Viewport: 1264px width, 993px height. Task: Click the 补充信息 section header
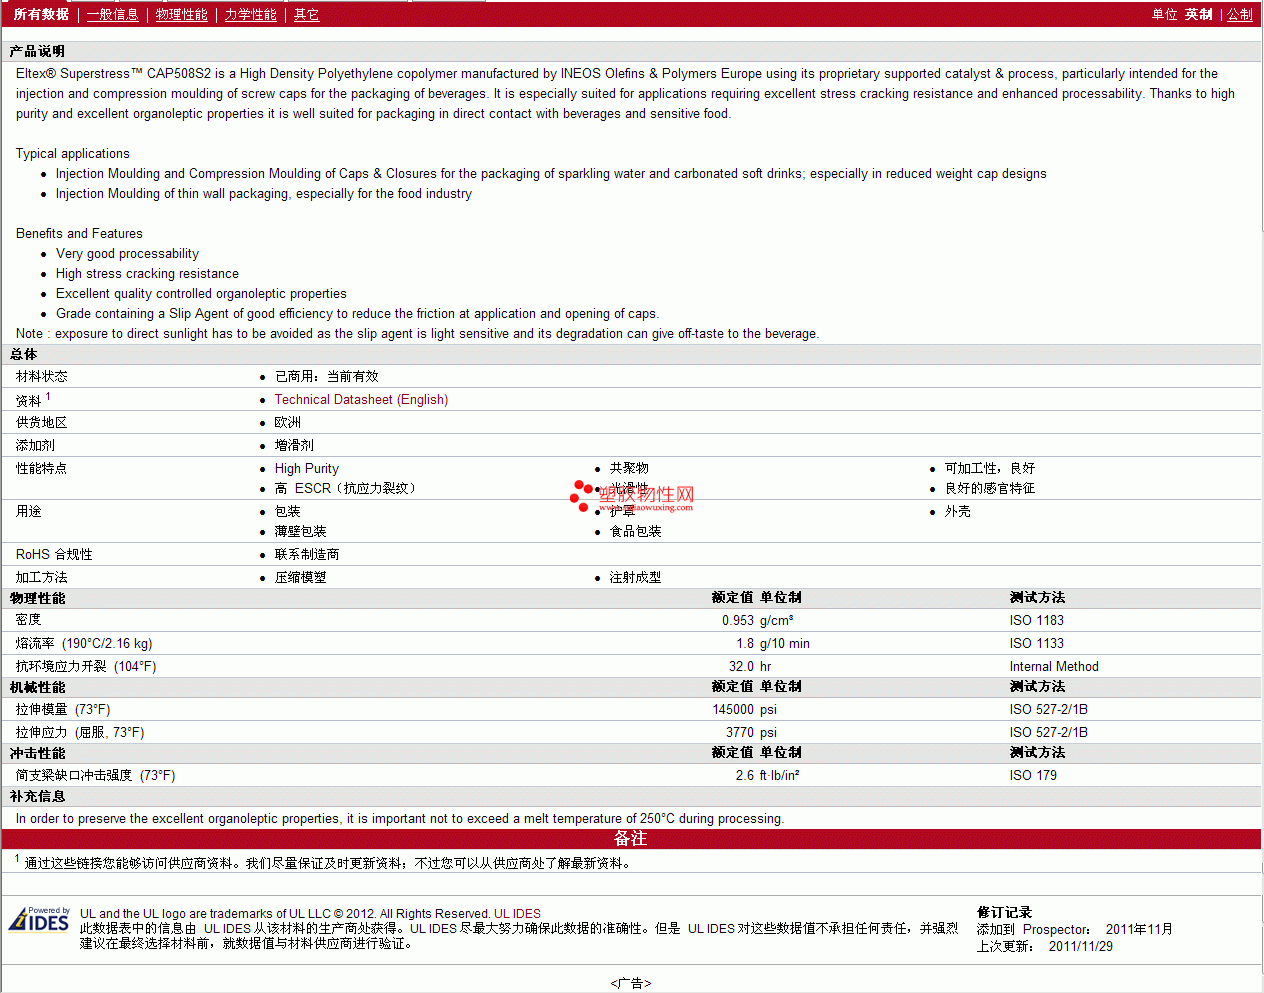38,796
